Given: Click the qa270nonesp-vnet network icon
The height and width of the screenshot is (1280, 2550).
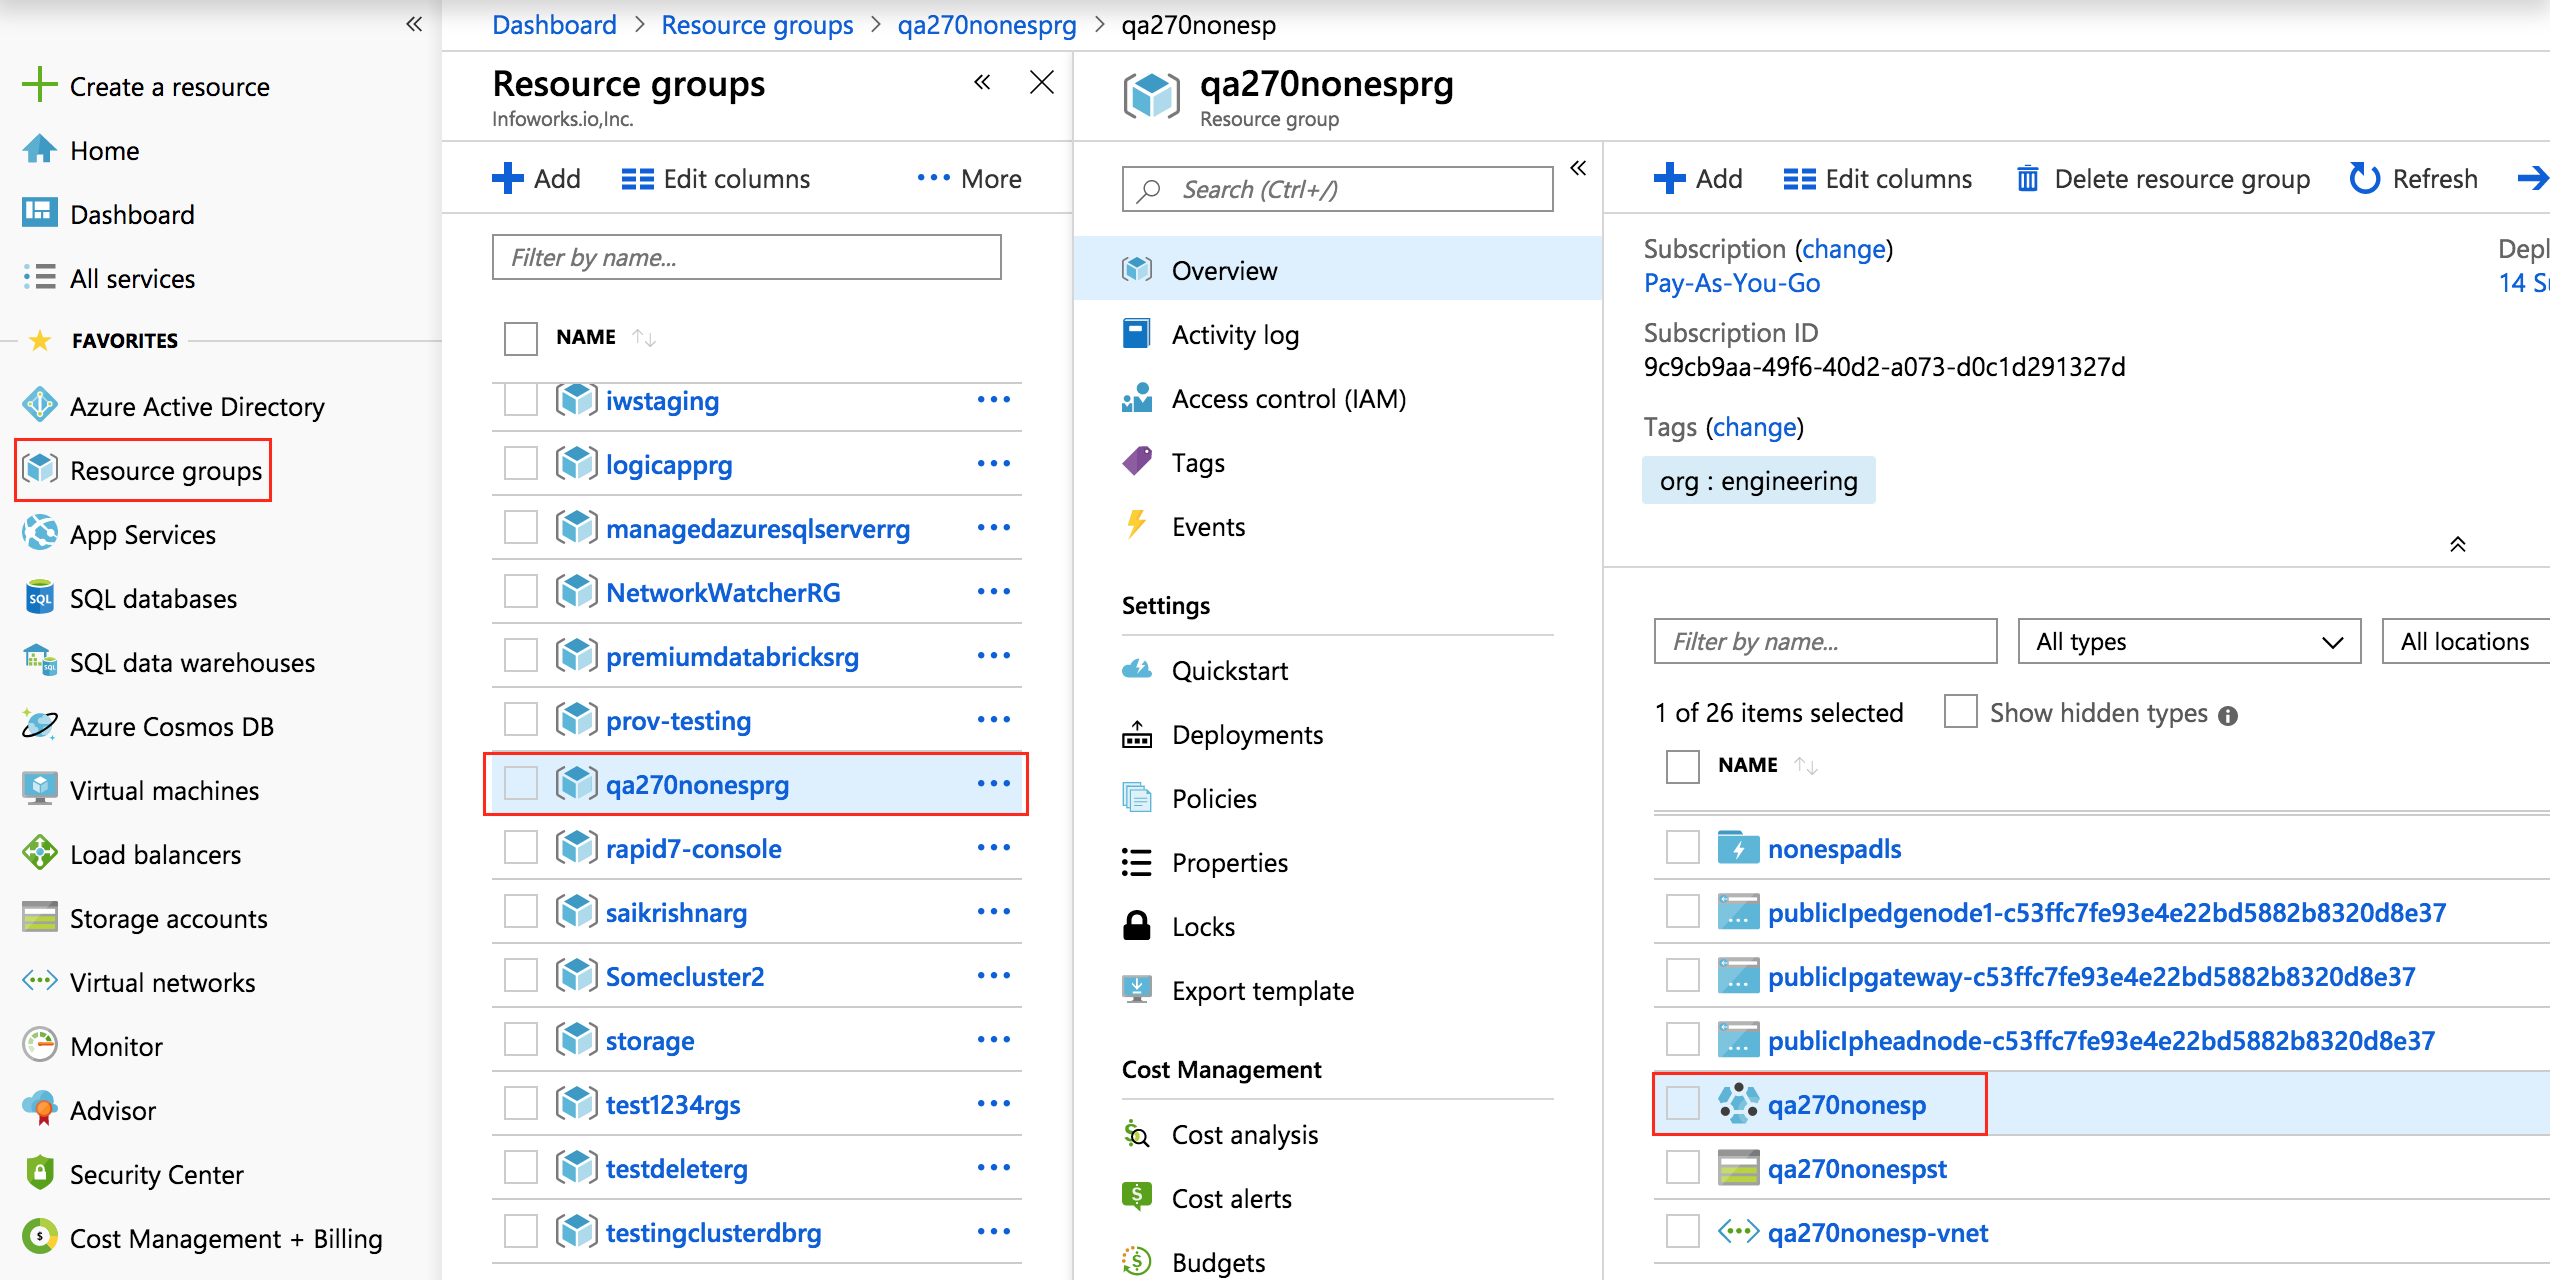Looking at the screenshot, I should (1738, 1232).
